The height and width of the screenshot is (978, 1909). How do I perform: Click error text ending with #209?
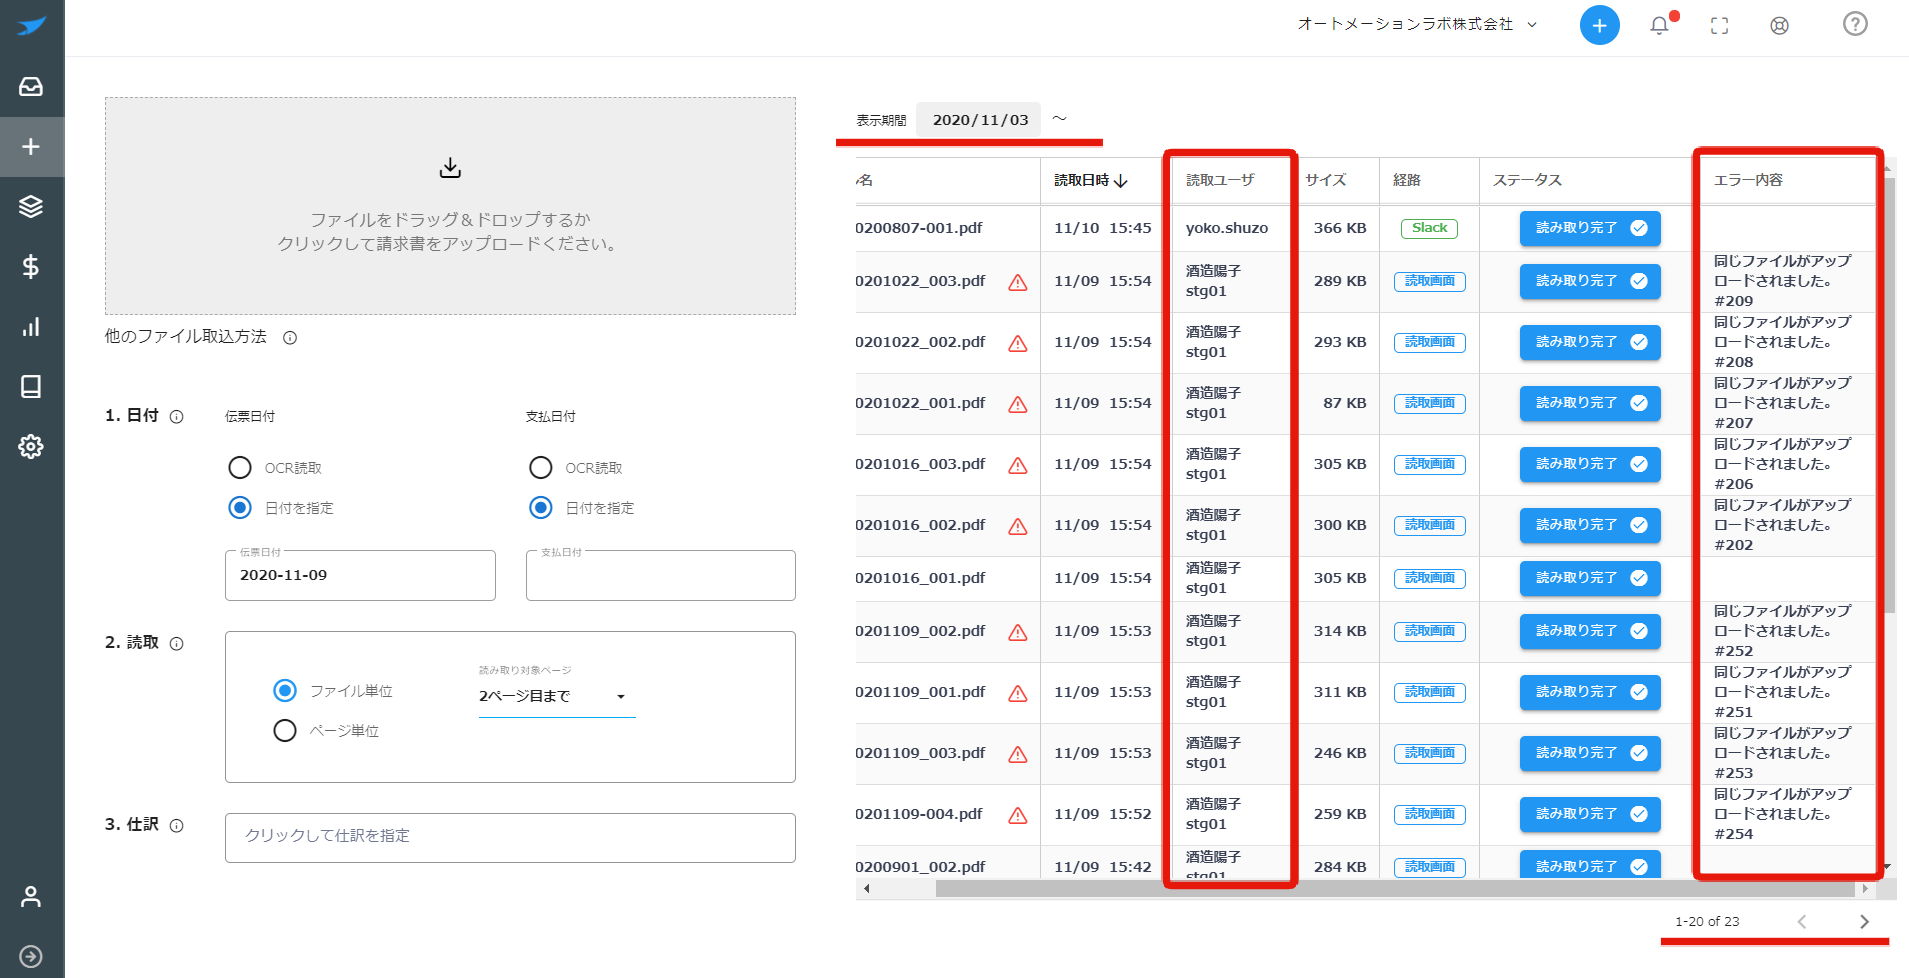(1782, 281)
